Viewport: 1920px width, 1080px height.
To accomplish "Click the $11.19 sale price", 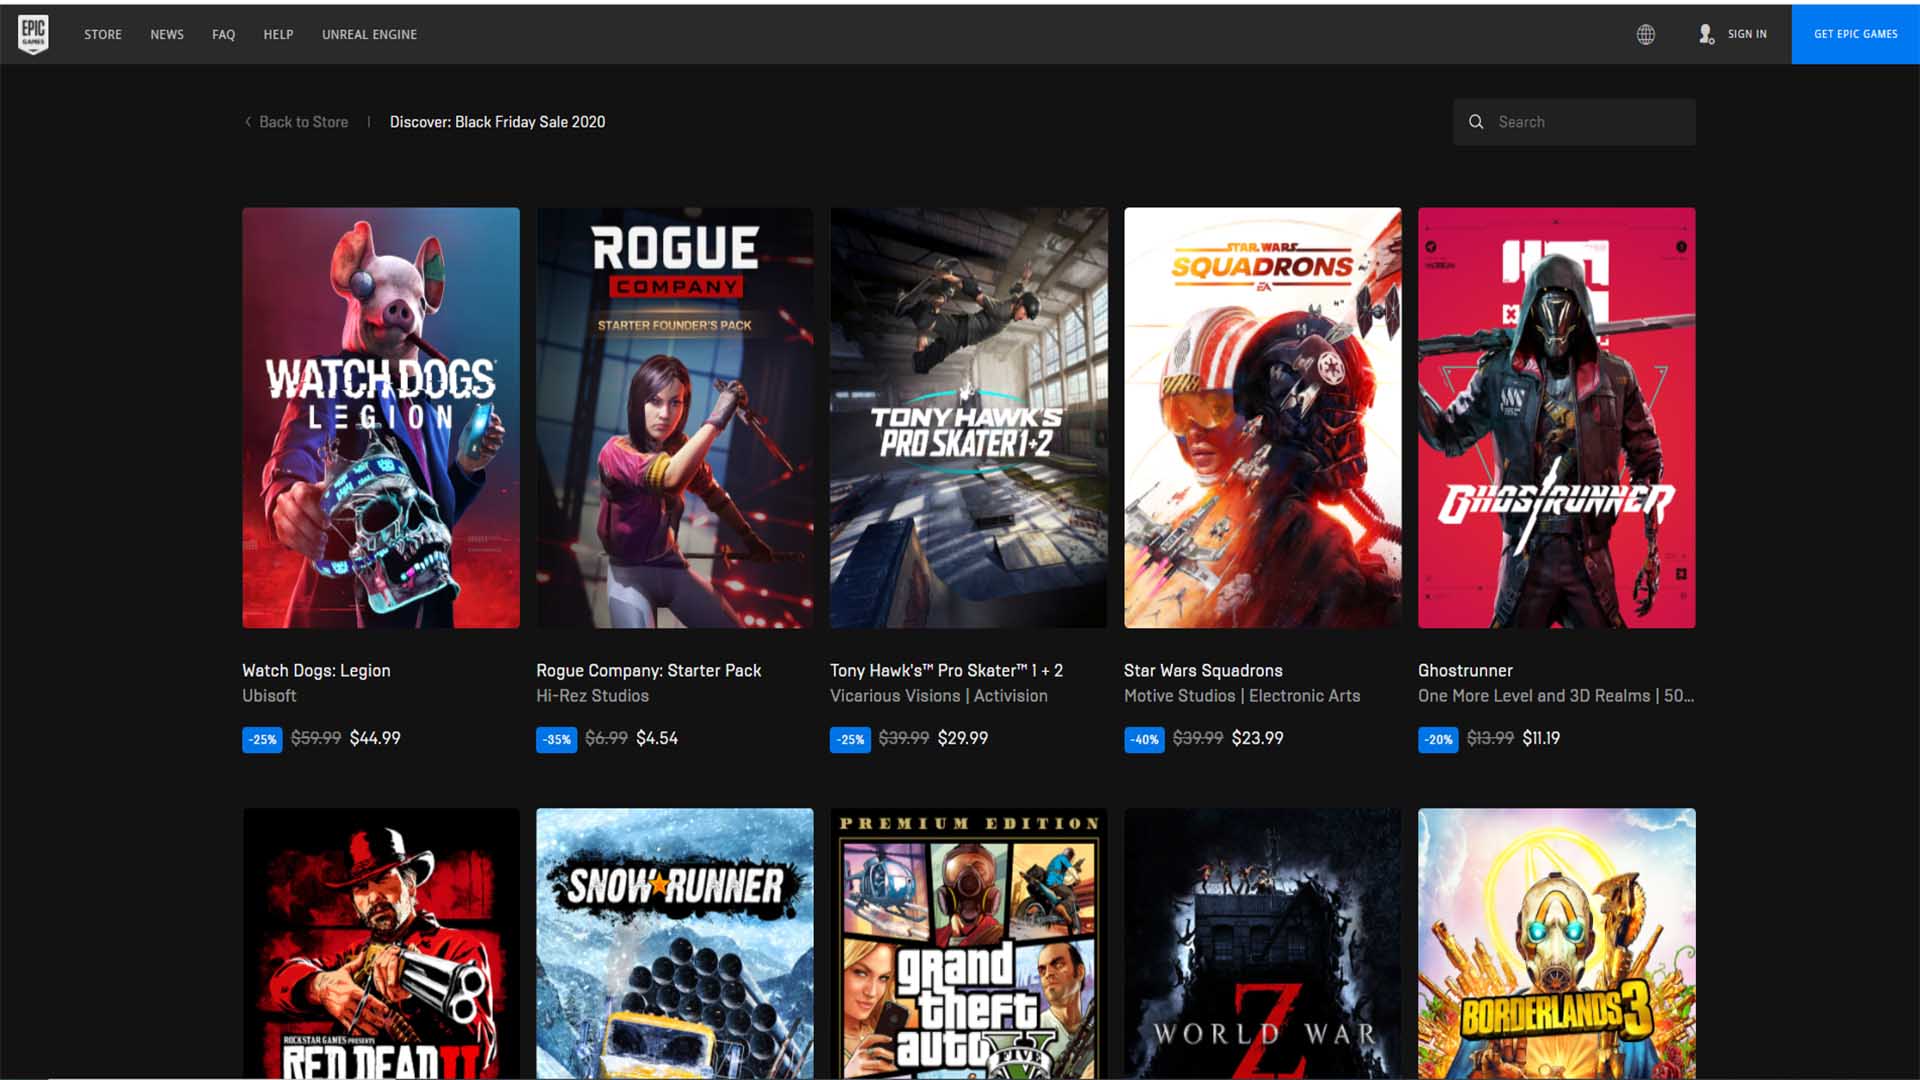I will pos(1541,738).
